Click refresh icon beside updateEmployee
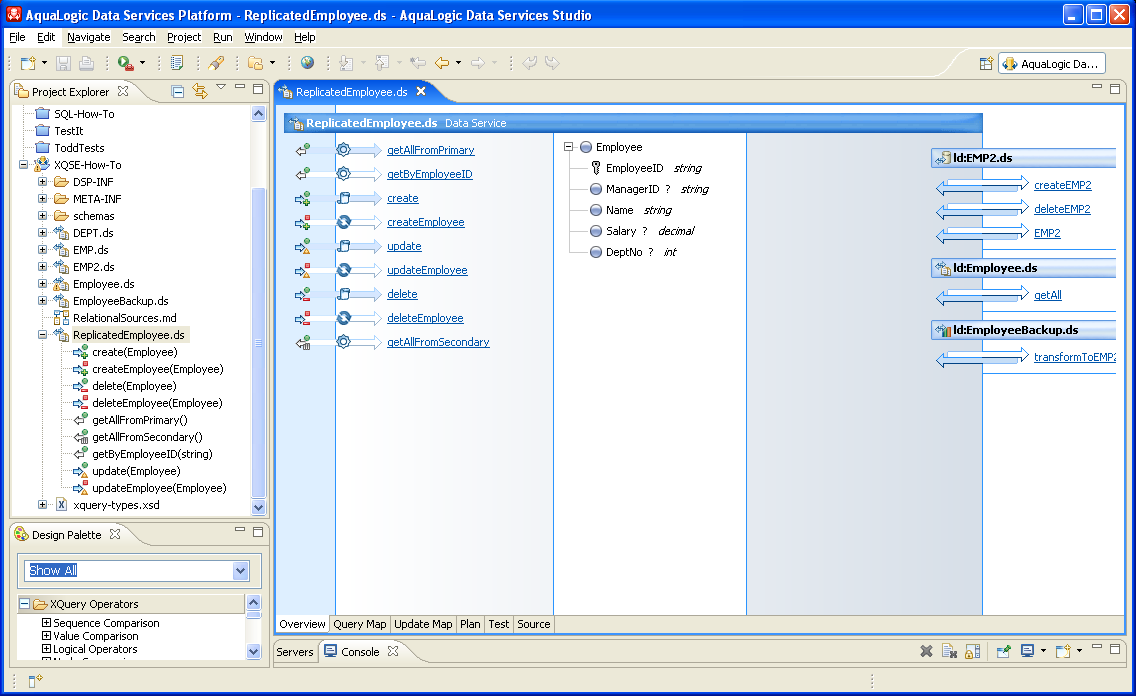 (344, 269)
